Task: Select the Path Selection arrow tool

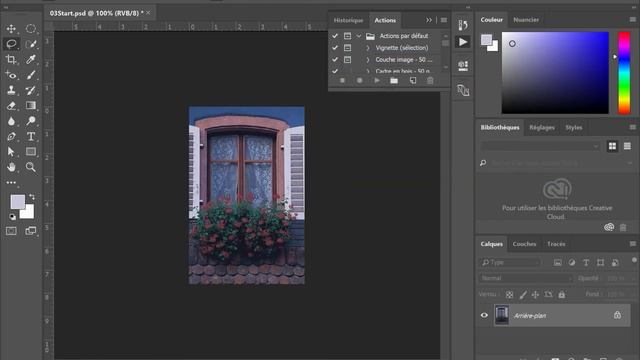Action: [11, 152]
